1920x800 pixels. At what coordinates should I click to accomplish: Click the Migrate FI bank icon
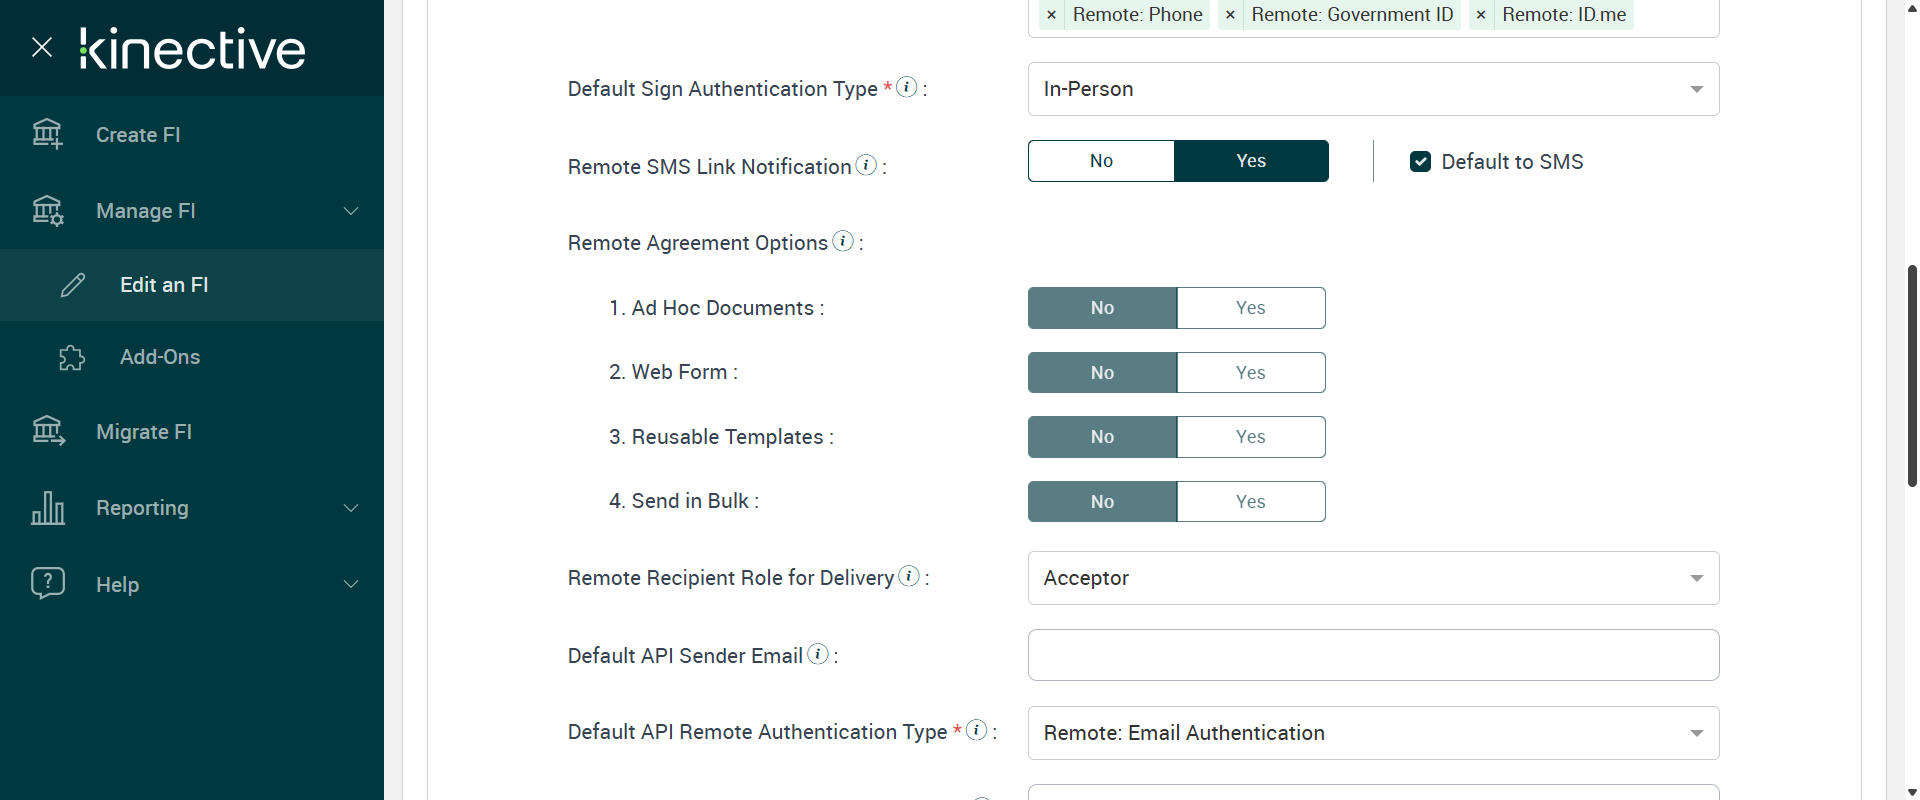coord(47,431)
